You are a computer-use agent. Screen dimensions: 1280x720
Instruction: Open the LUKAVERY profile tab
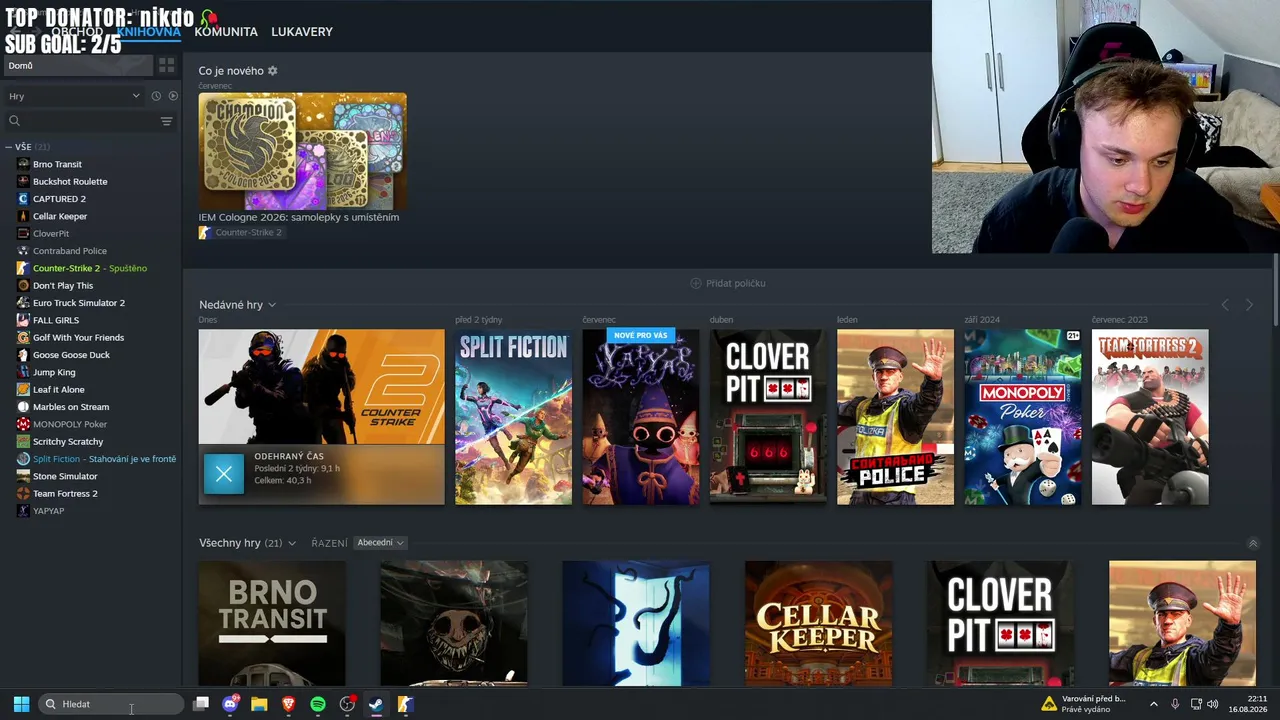(302, 32)
